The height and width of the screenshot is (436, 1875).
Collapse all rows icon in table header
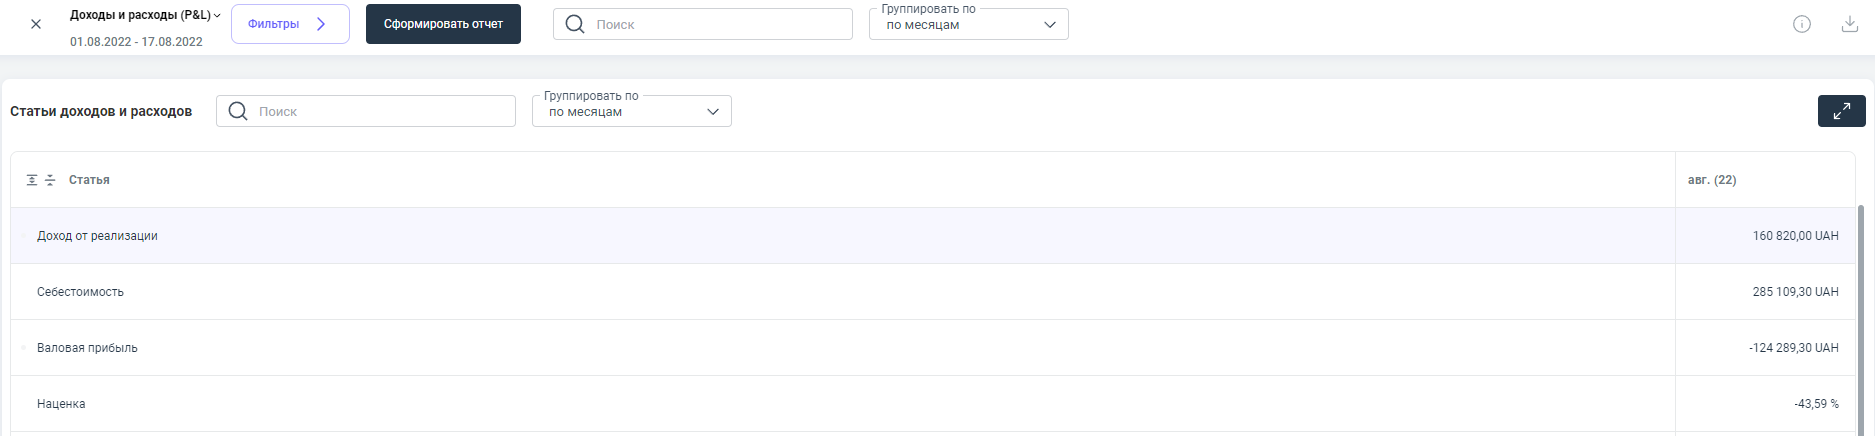tap(50, 180)
